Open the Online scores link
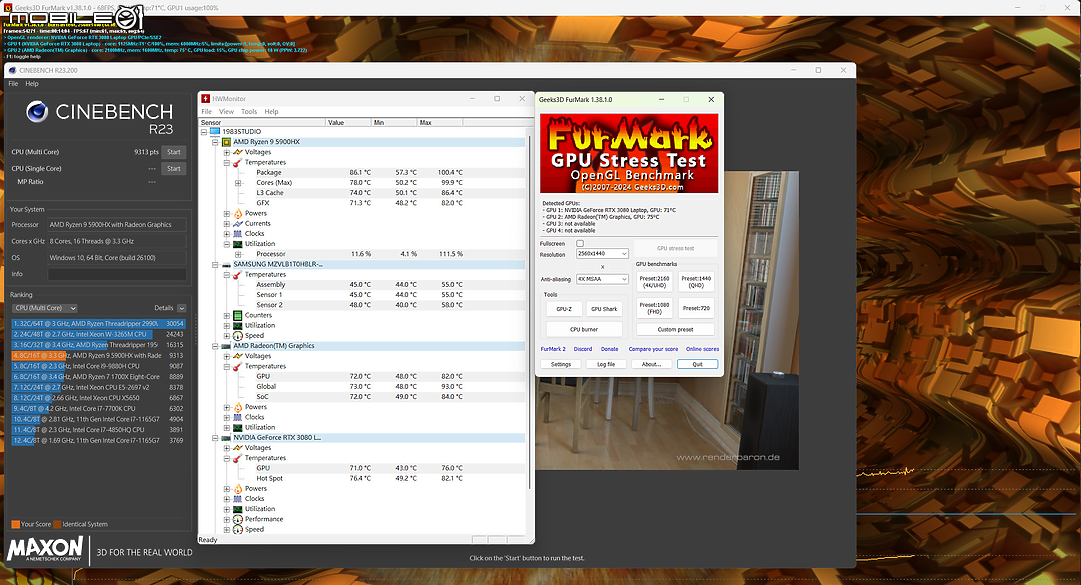Viewport: 1081px width, 585px height. [x=703, y=349]
